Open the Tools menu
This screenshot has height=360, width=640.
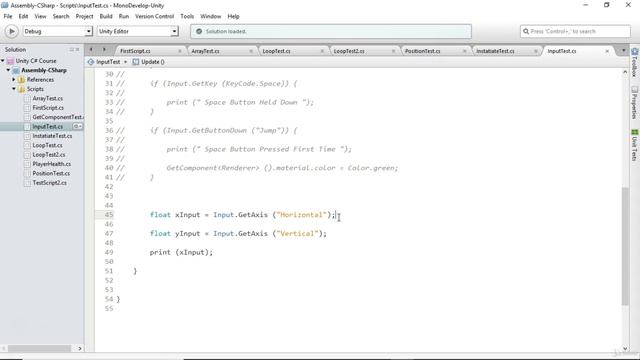coord(187,16)
